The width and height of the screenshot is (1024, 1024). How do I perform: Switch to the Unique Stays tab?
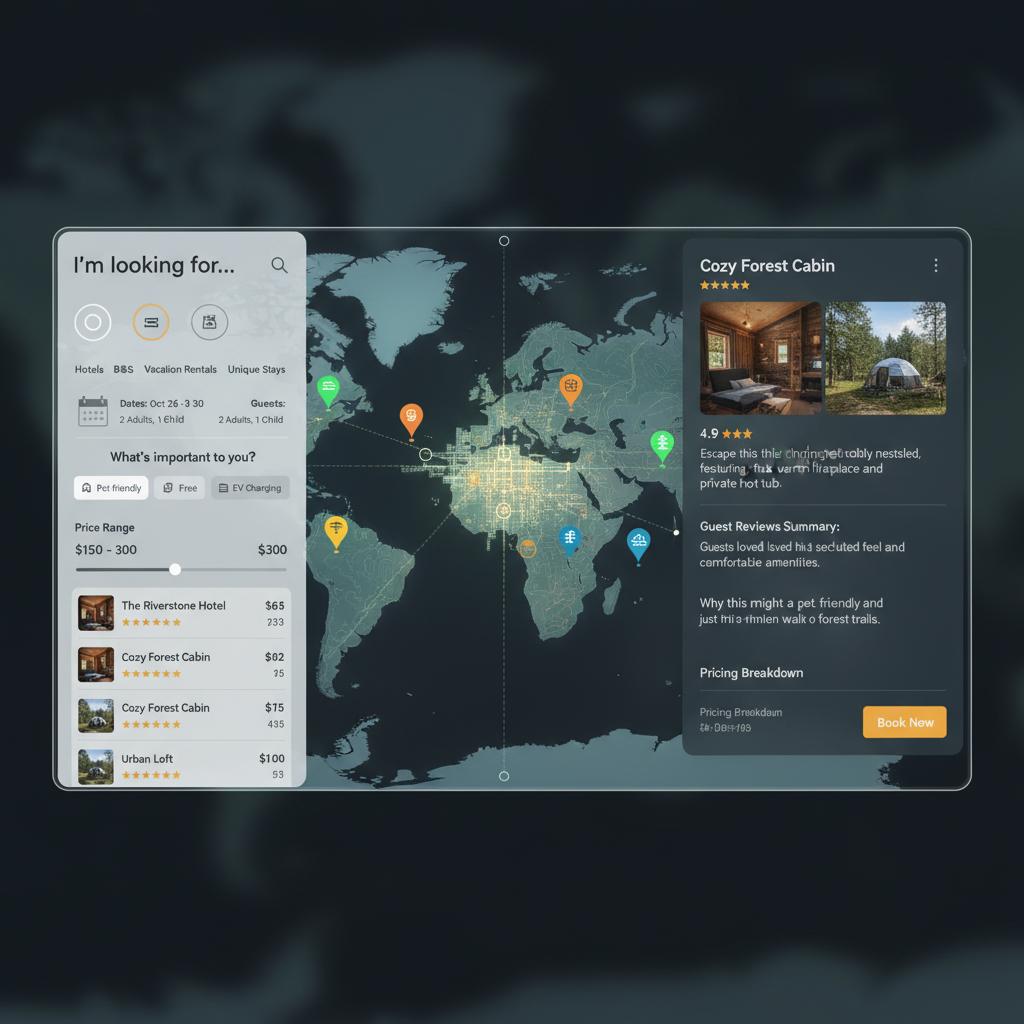[x=256, y=369]
